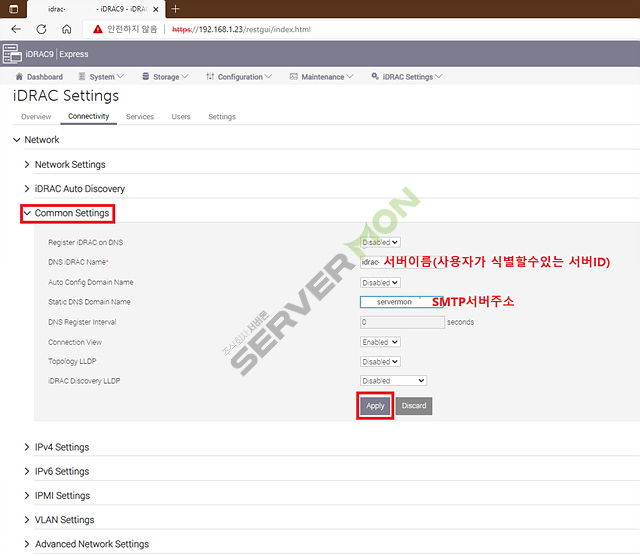Click the 'Register iDRAC on DNS' label

(85, 242)
